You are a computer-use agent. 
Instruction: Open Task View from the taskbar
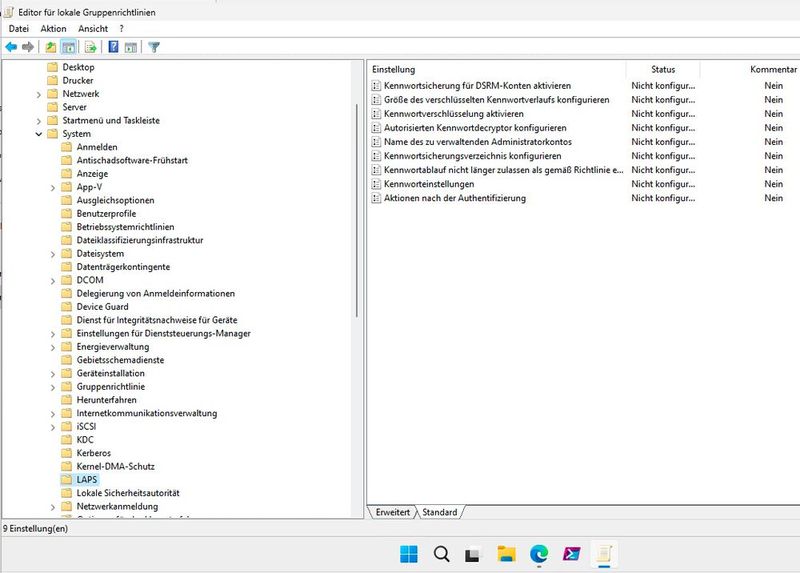click(473, 554)
